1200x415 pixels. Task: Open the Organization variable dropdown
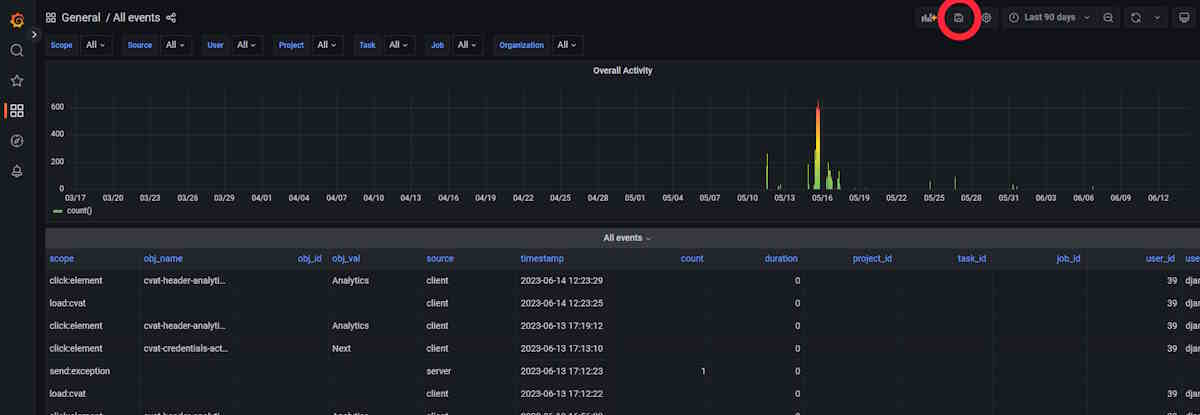566,45
